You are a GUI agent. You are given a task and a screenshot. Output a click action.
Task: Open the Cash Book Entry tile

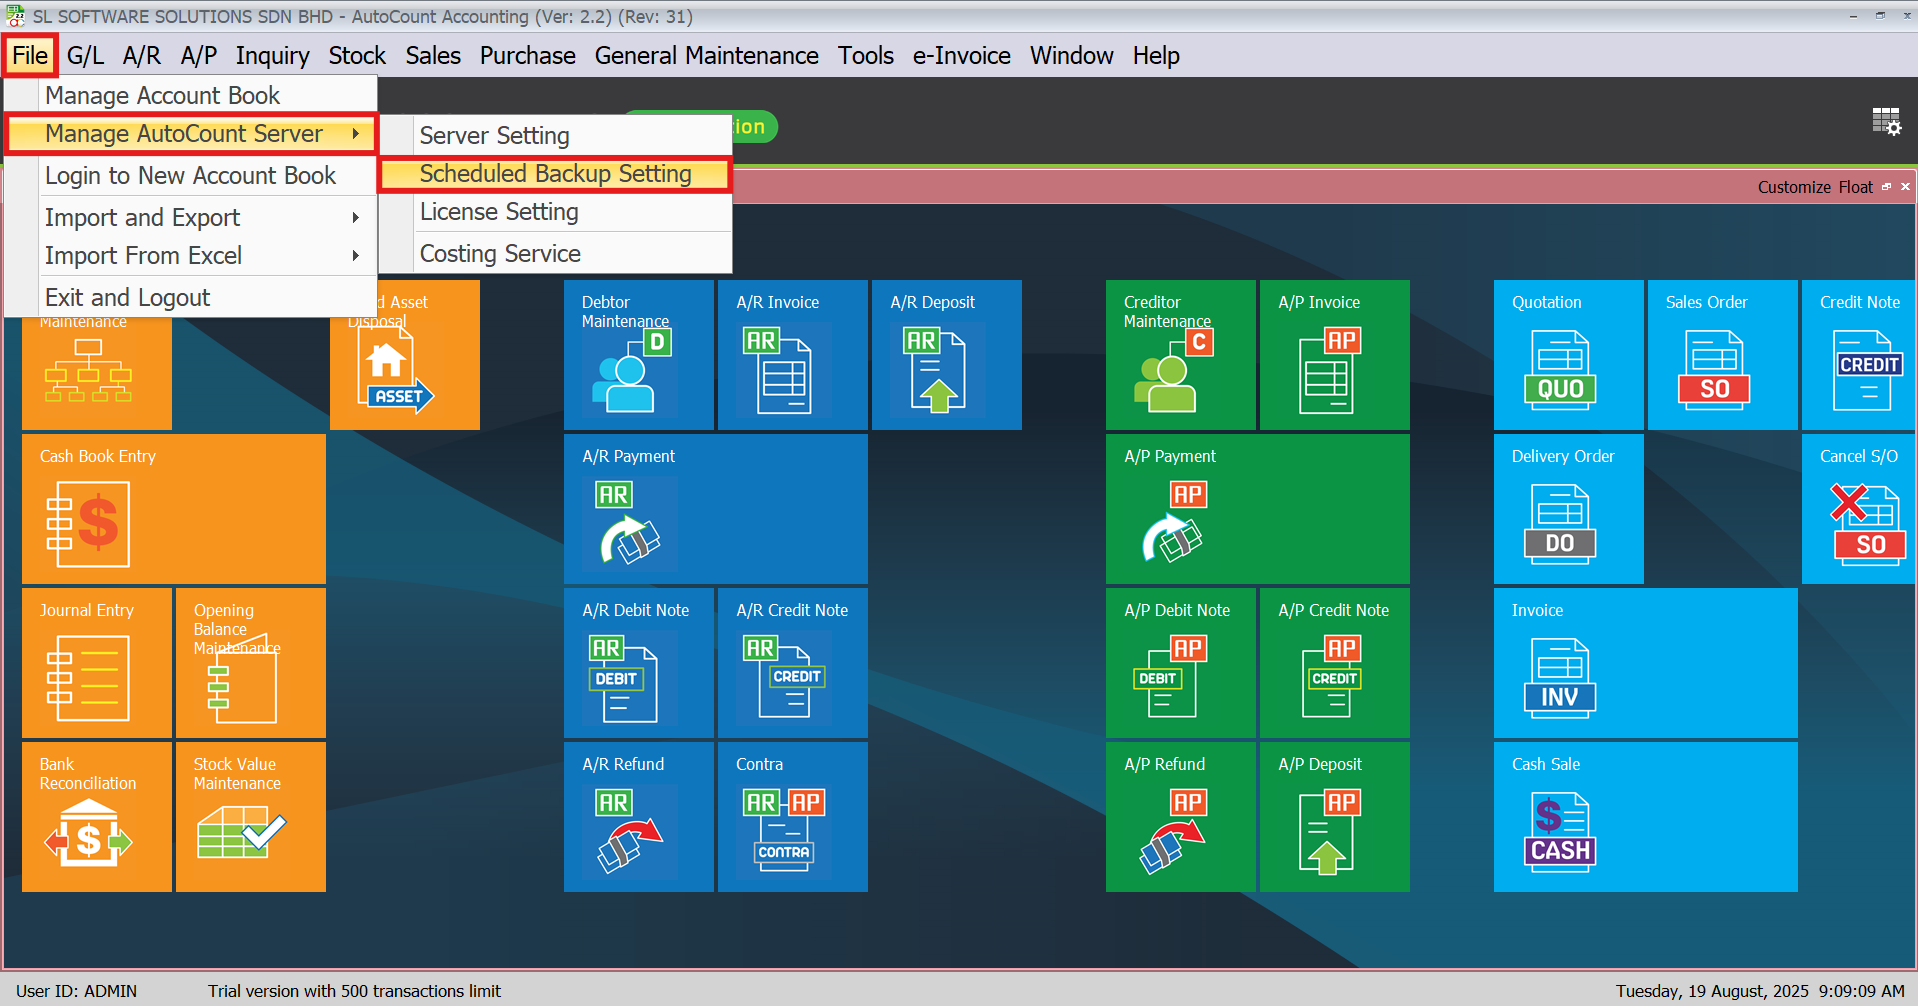pos(173,509)
